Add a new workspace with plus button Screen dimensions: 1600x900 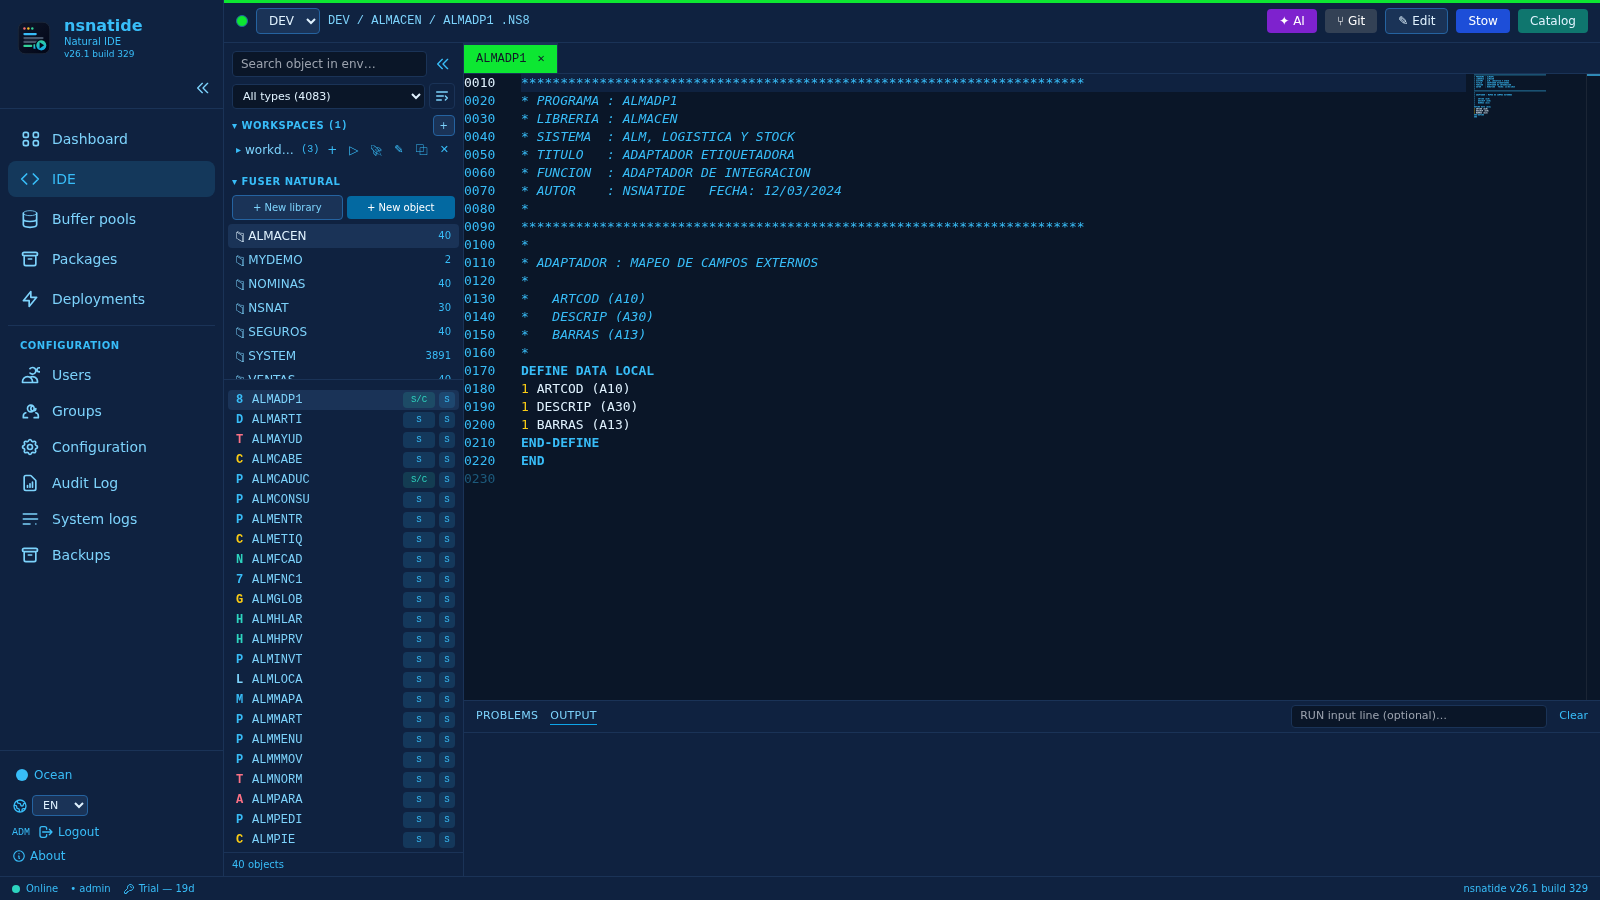(444, 125)
